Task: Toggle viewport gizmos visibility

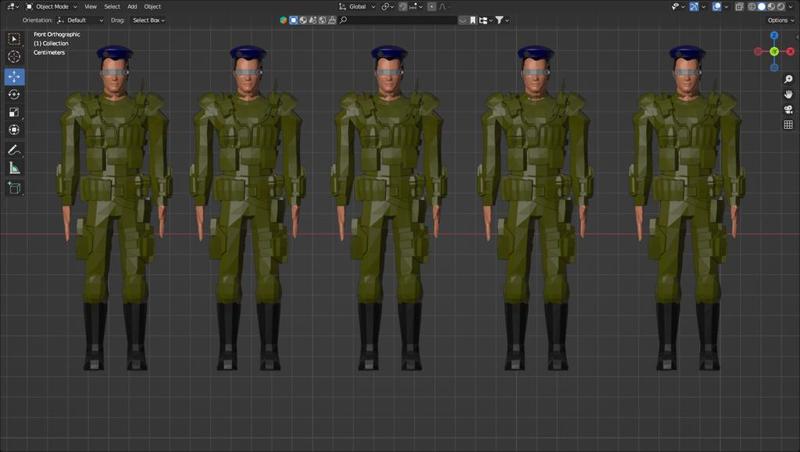Action: click(x=694, y=7)
